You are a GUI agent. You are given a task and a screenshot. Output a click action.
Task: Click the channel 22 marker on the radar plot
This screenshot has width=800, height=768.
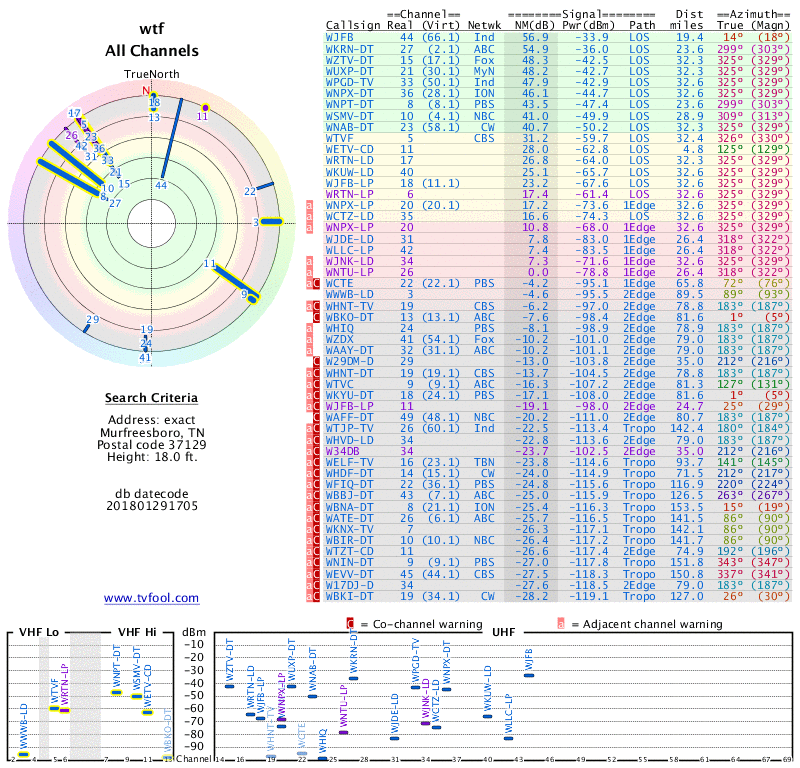[x=265, y=186]
